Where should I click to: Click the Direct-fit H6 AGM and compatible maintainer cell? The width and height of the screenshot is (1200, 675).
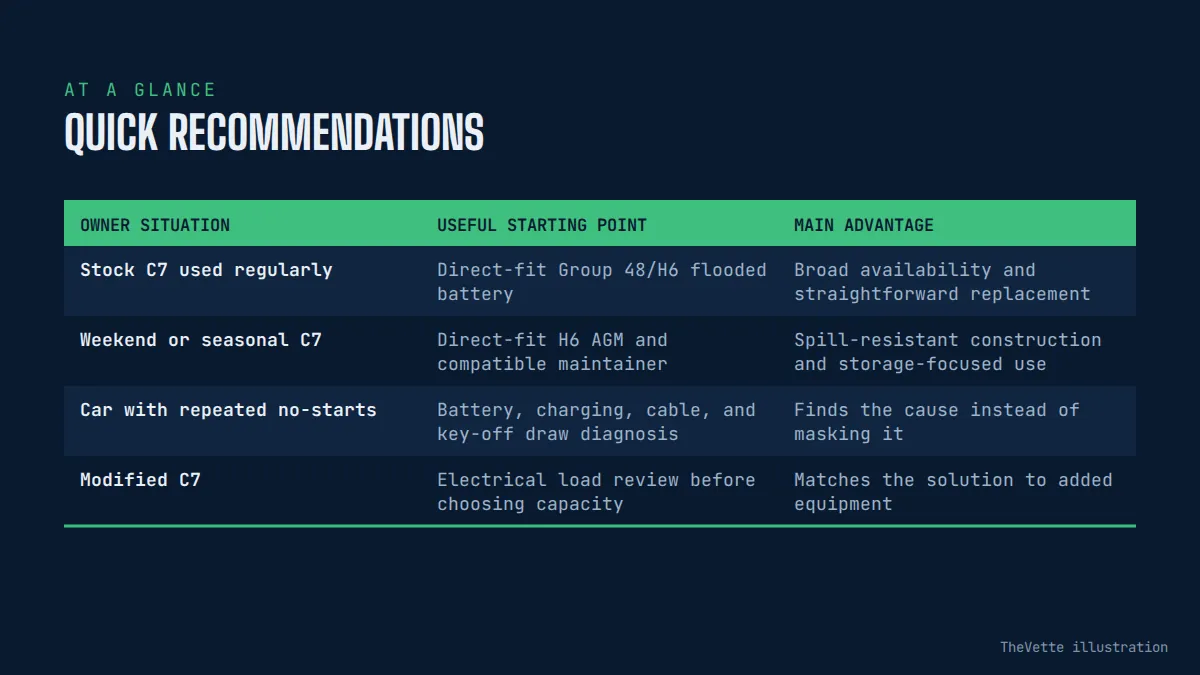[x=552, y=352]
